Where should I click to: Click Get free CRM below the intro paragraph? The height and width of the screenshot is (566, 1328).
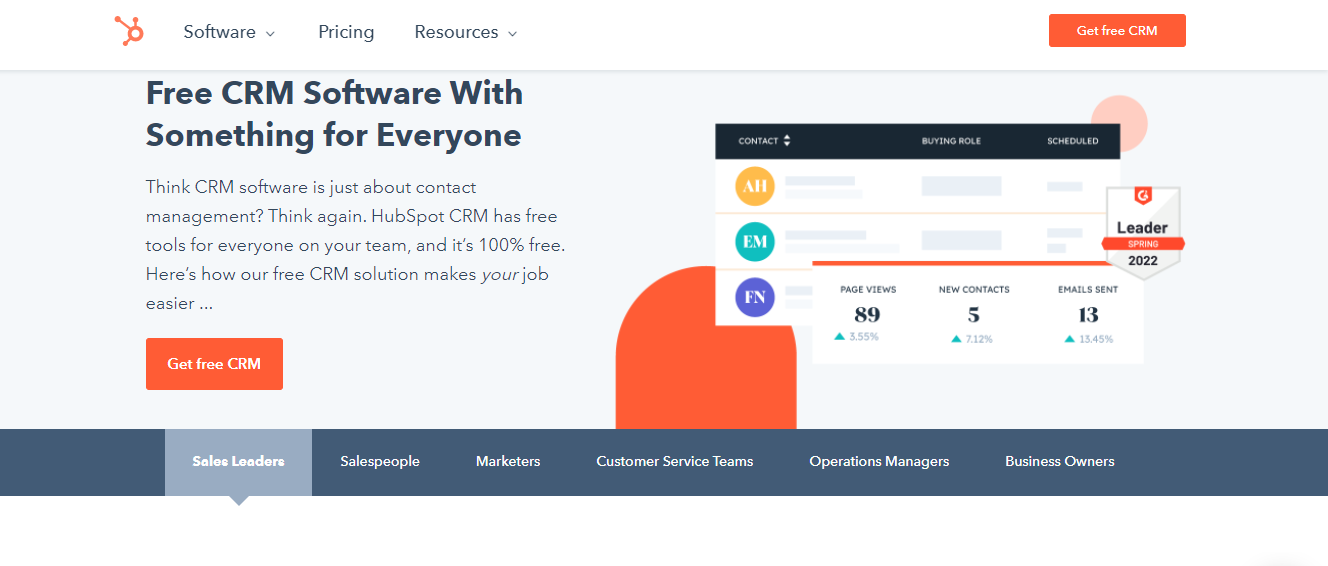[214, 364]
